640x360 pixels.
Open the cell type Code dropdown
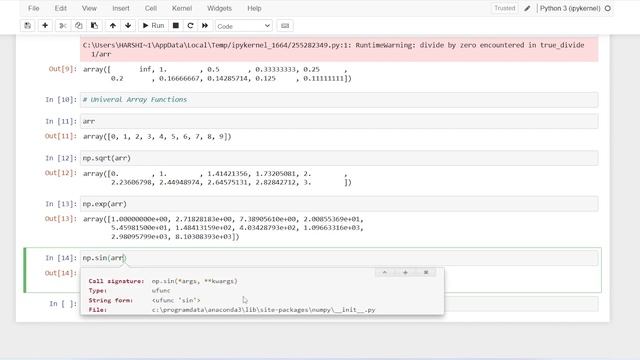[x=244, y=26]
